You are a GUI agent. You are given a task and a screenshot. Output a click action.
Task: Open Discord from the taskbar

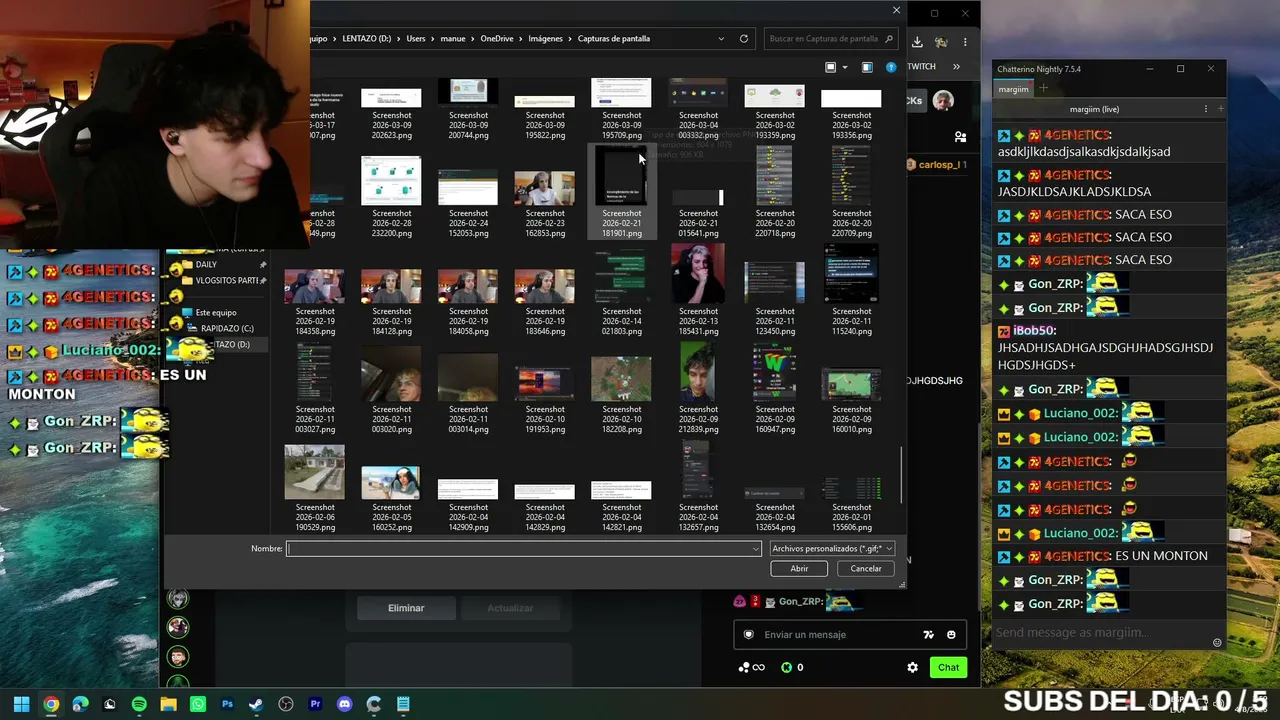tap(344, 704)
